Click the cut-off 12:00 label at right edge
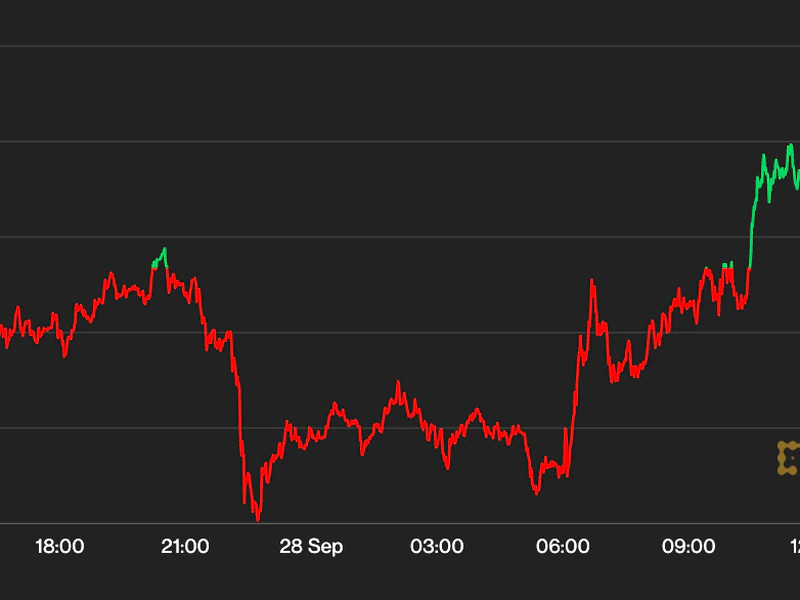Screen dimensions: 800x600 pos(794,547)
